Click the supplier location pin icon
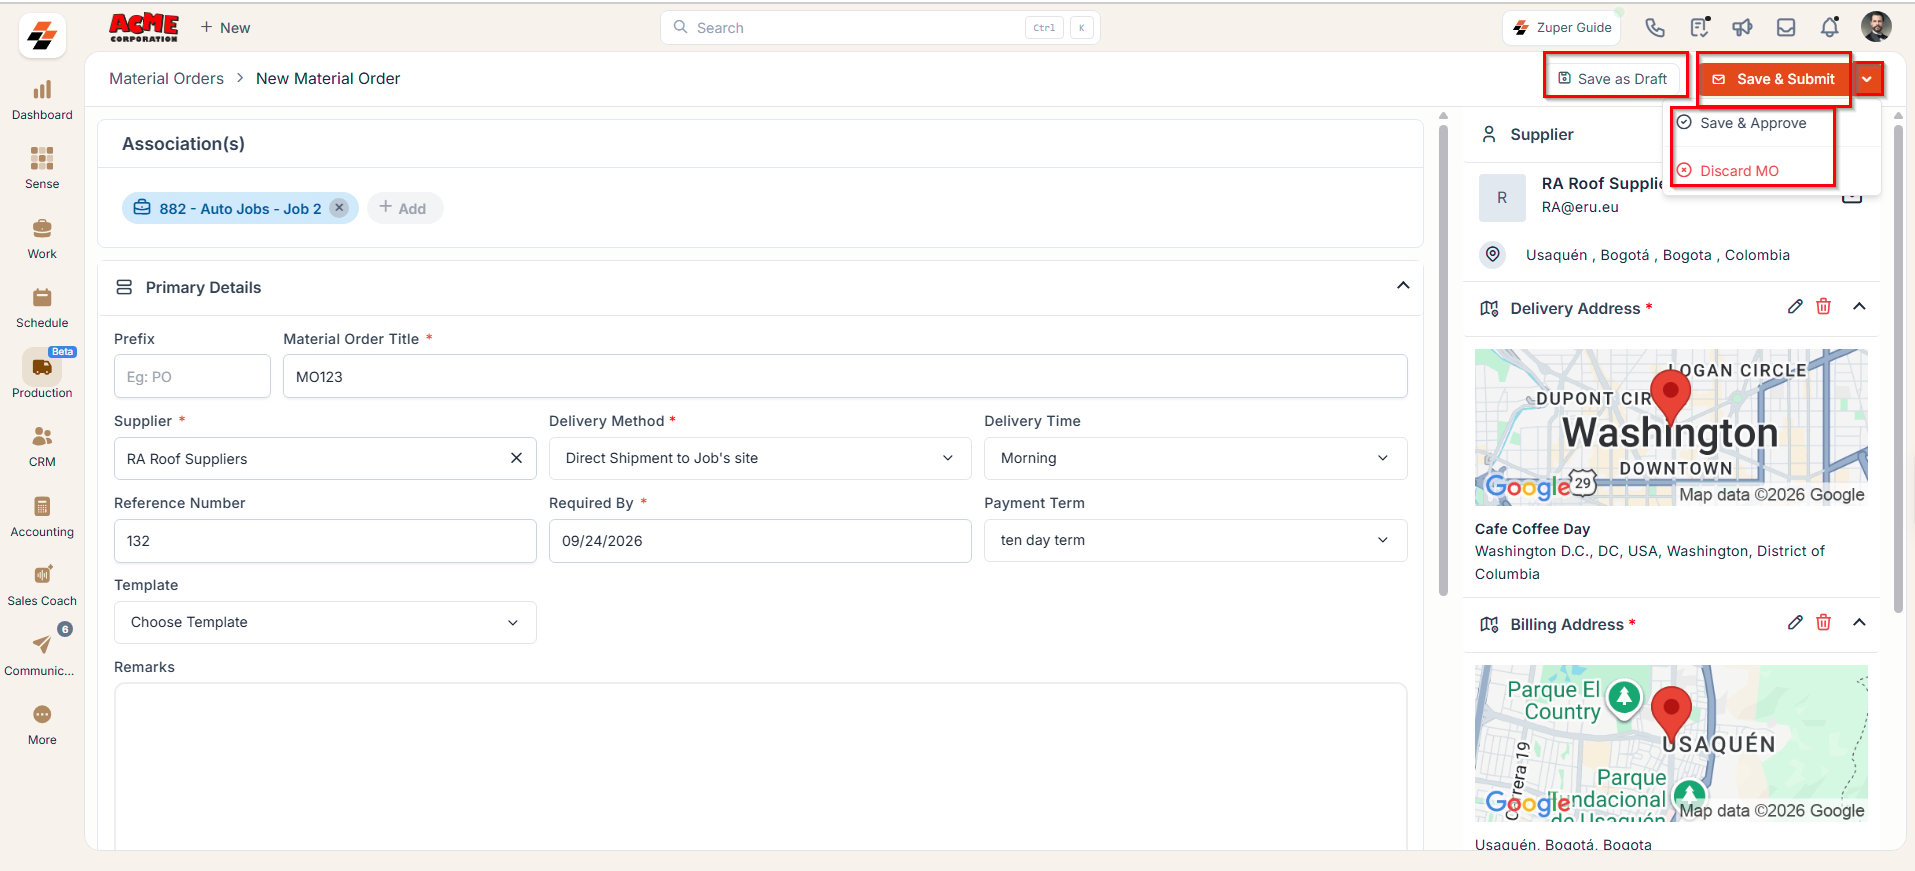This screenshot has width=1915, height=871. pos(1493,254)
